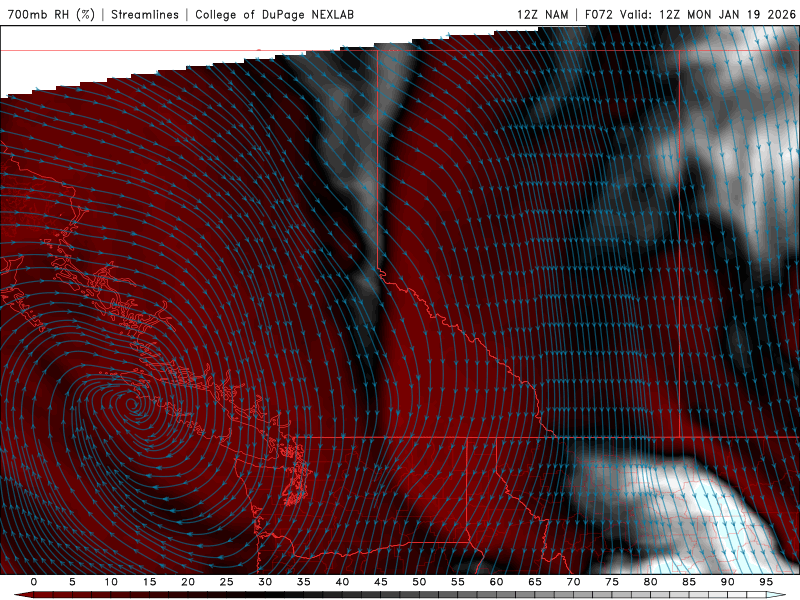The width and height of the screenshot is (800, 600).
Task: Click the "5" value on the color scale
Action: (x=72, y=582)
